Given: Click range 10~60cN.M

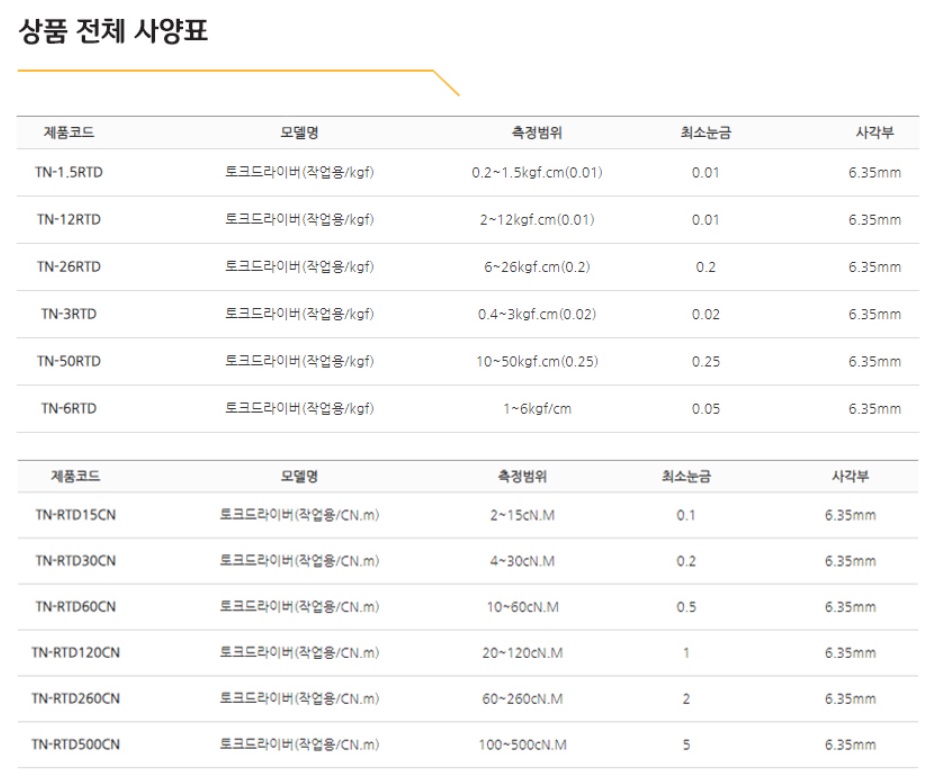Looking at the screenshot, I should [x=522, y=608].
